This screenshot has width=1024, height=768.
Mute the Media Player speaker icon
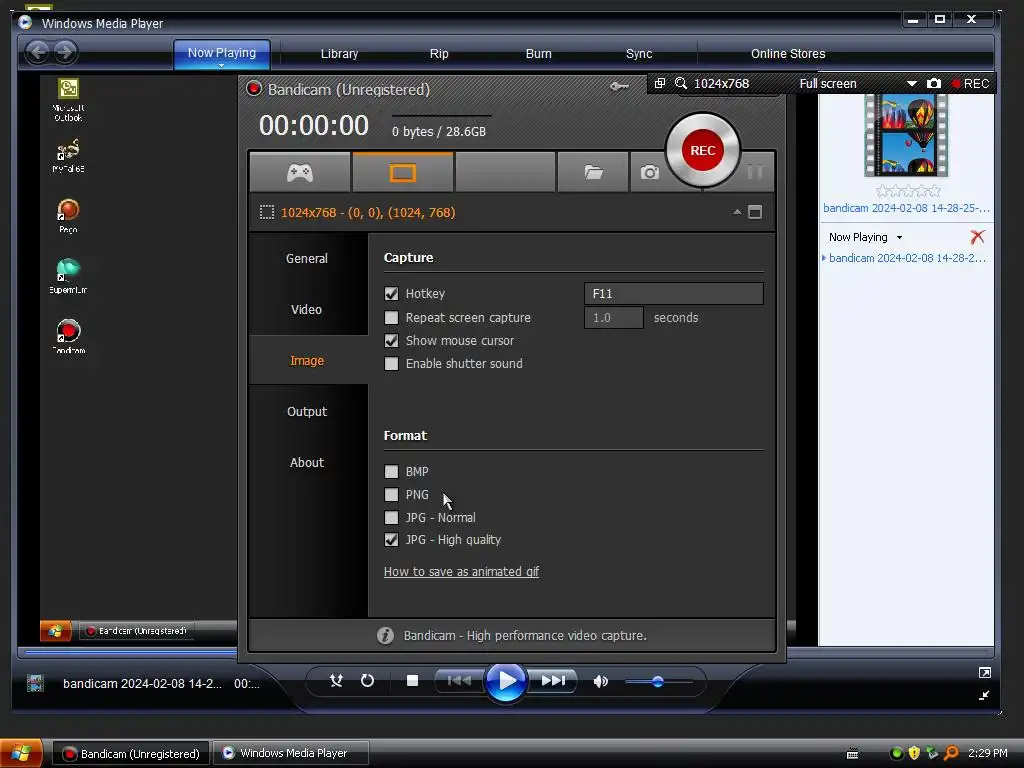click(x=600, y=681)
